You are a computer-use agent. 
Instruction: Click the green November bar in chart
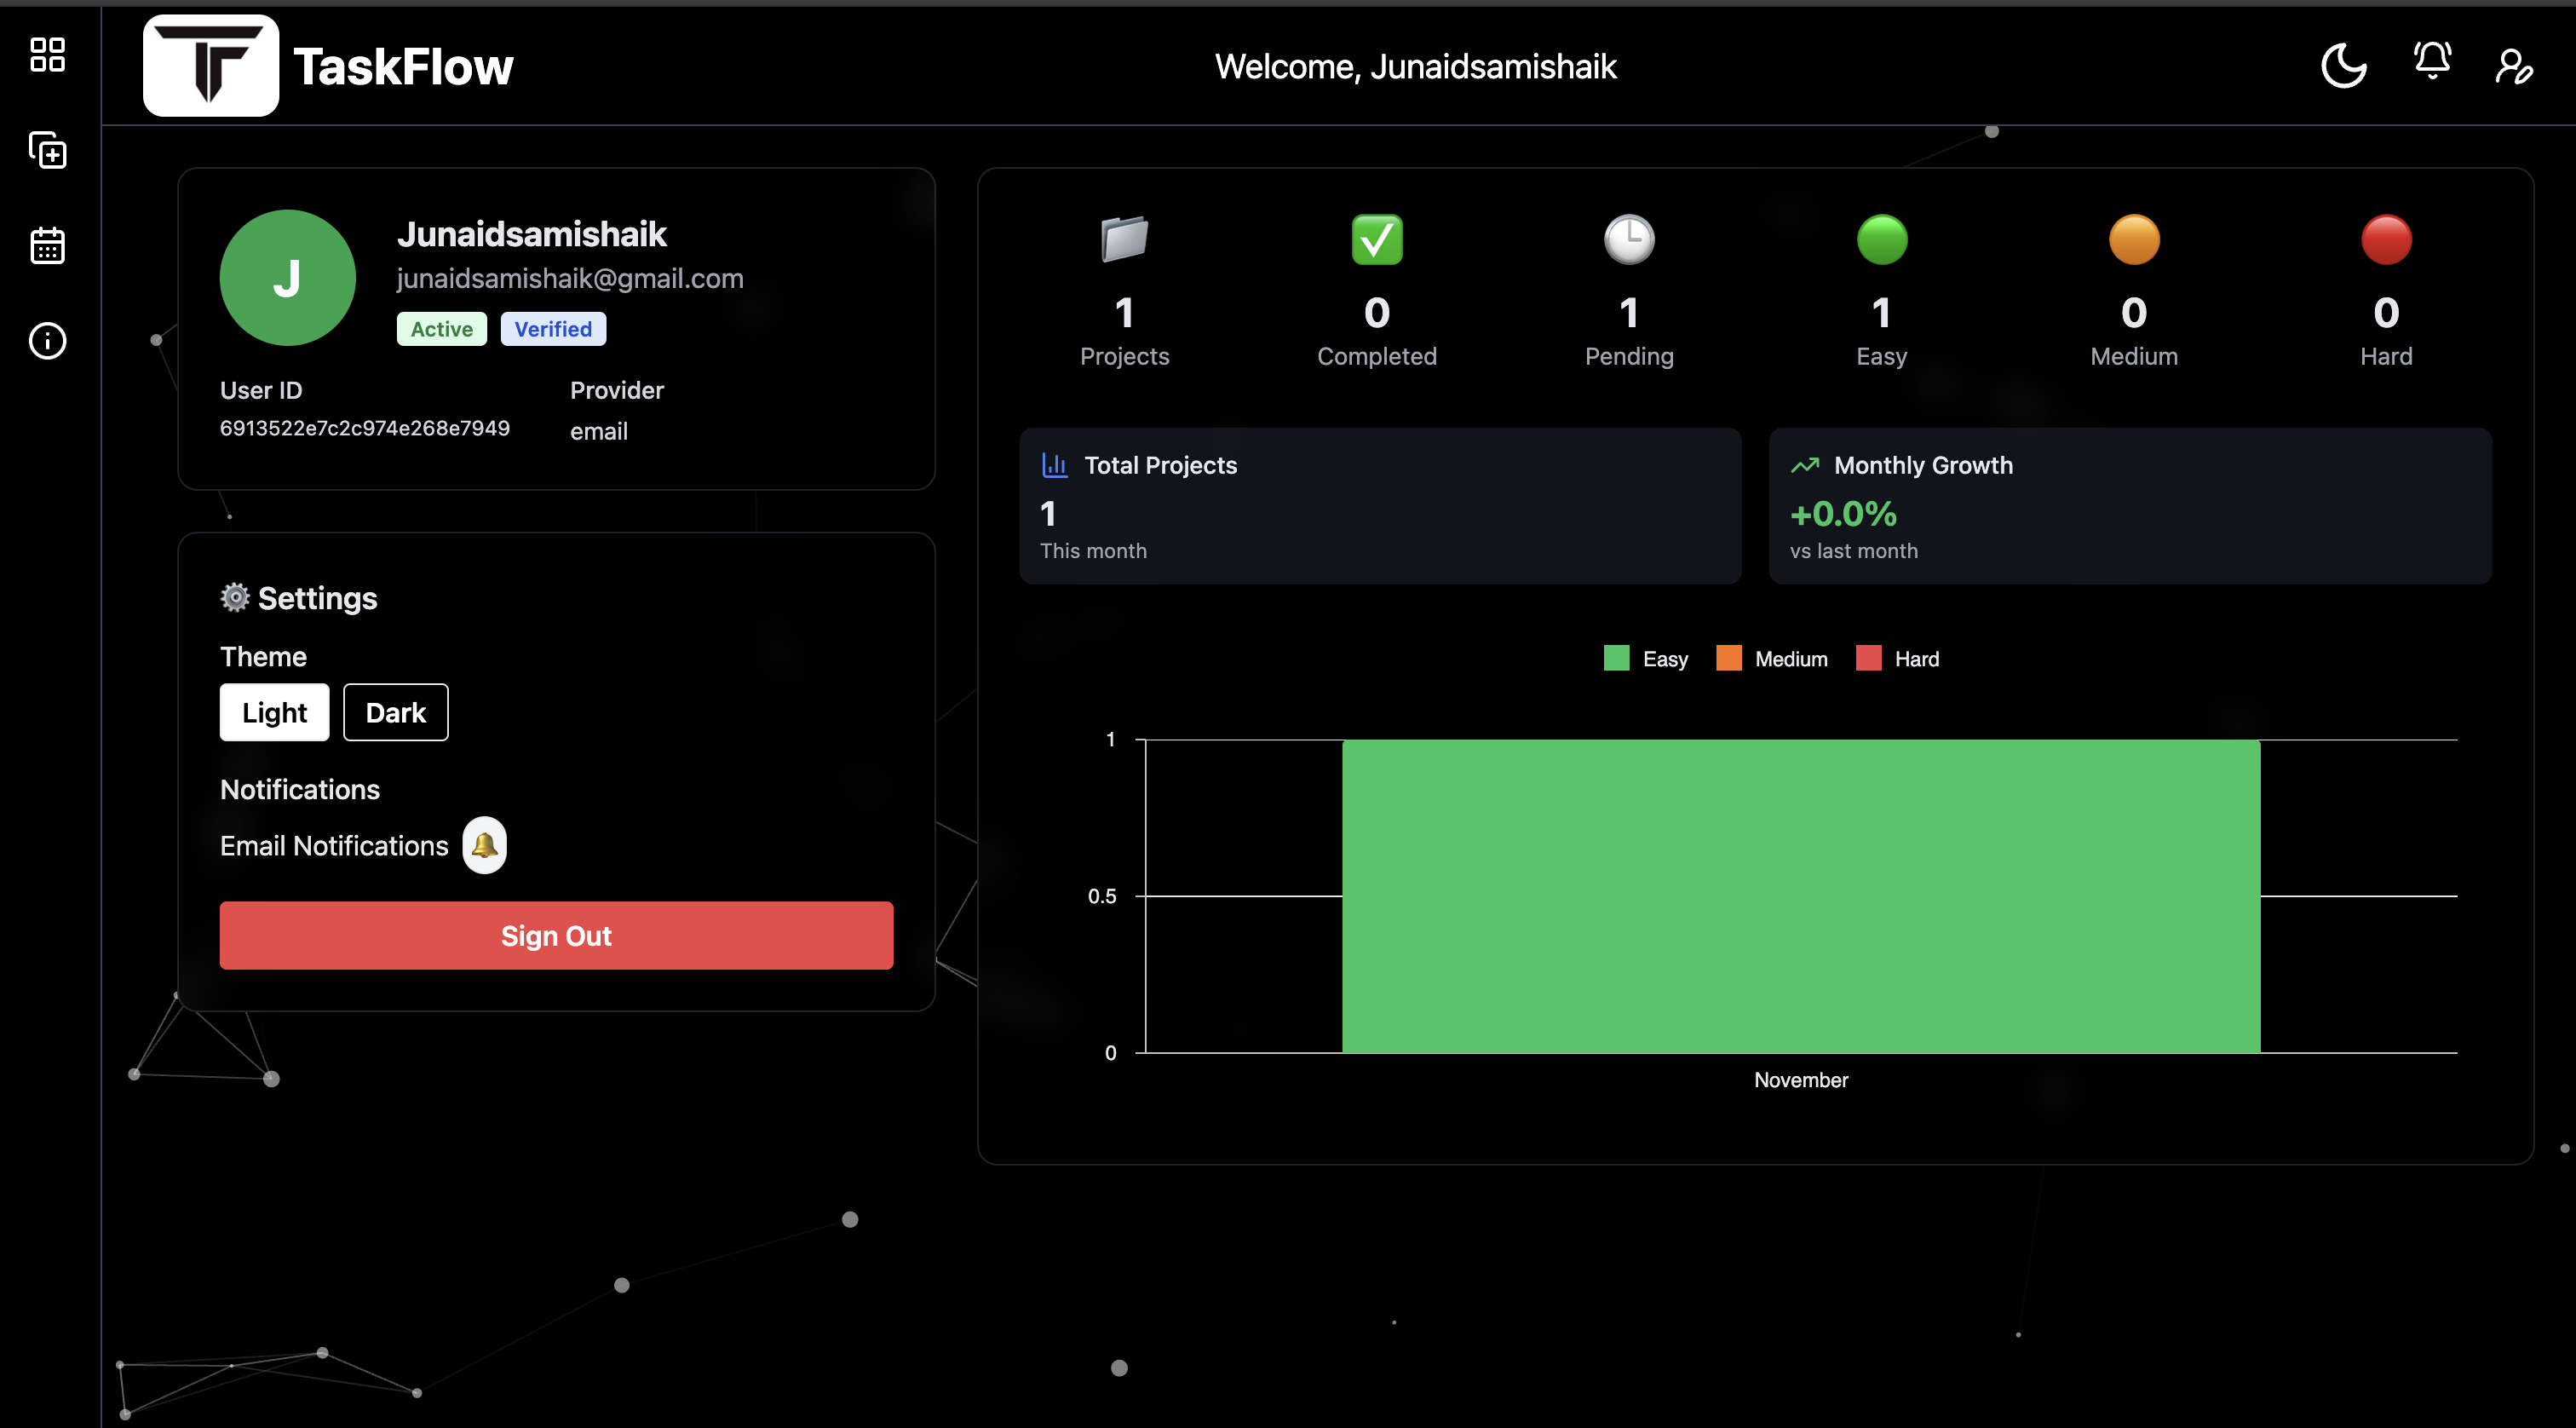[1800, 896]
